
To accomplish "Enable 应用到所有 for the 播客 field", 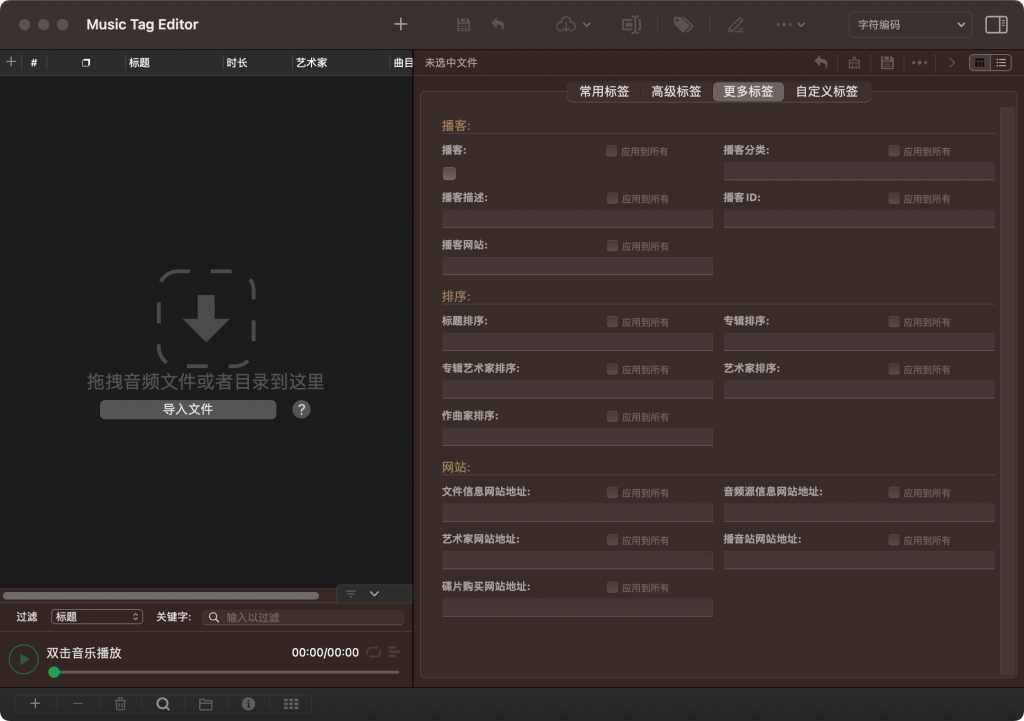I will pyautogui.click(x=610, y=151).
